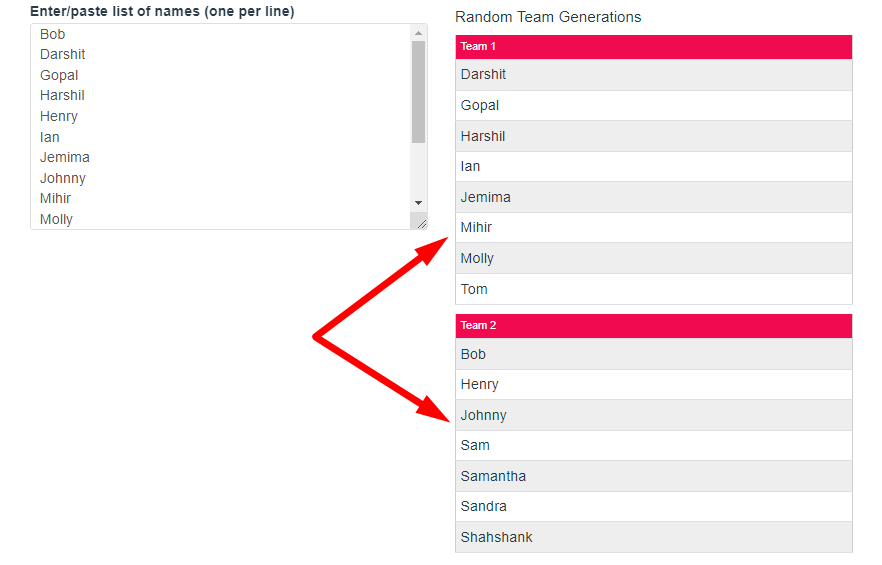This screenshot has width=882, height=565.
Task: Click Gopal row in Team 1
Action: point(654,105)
